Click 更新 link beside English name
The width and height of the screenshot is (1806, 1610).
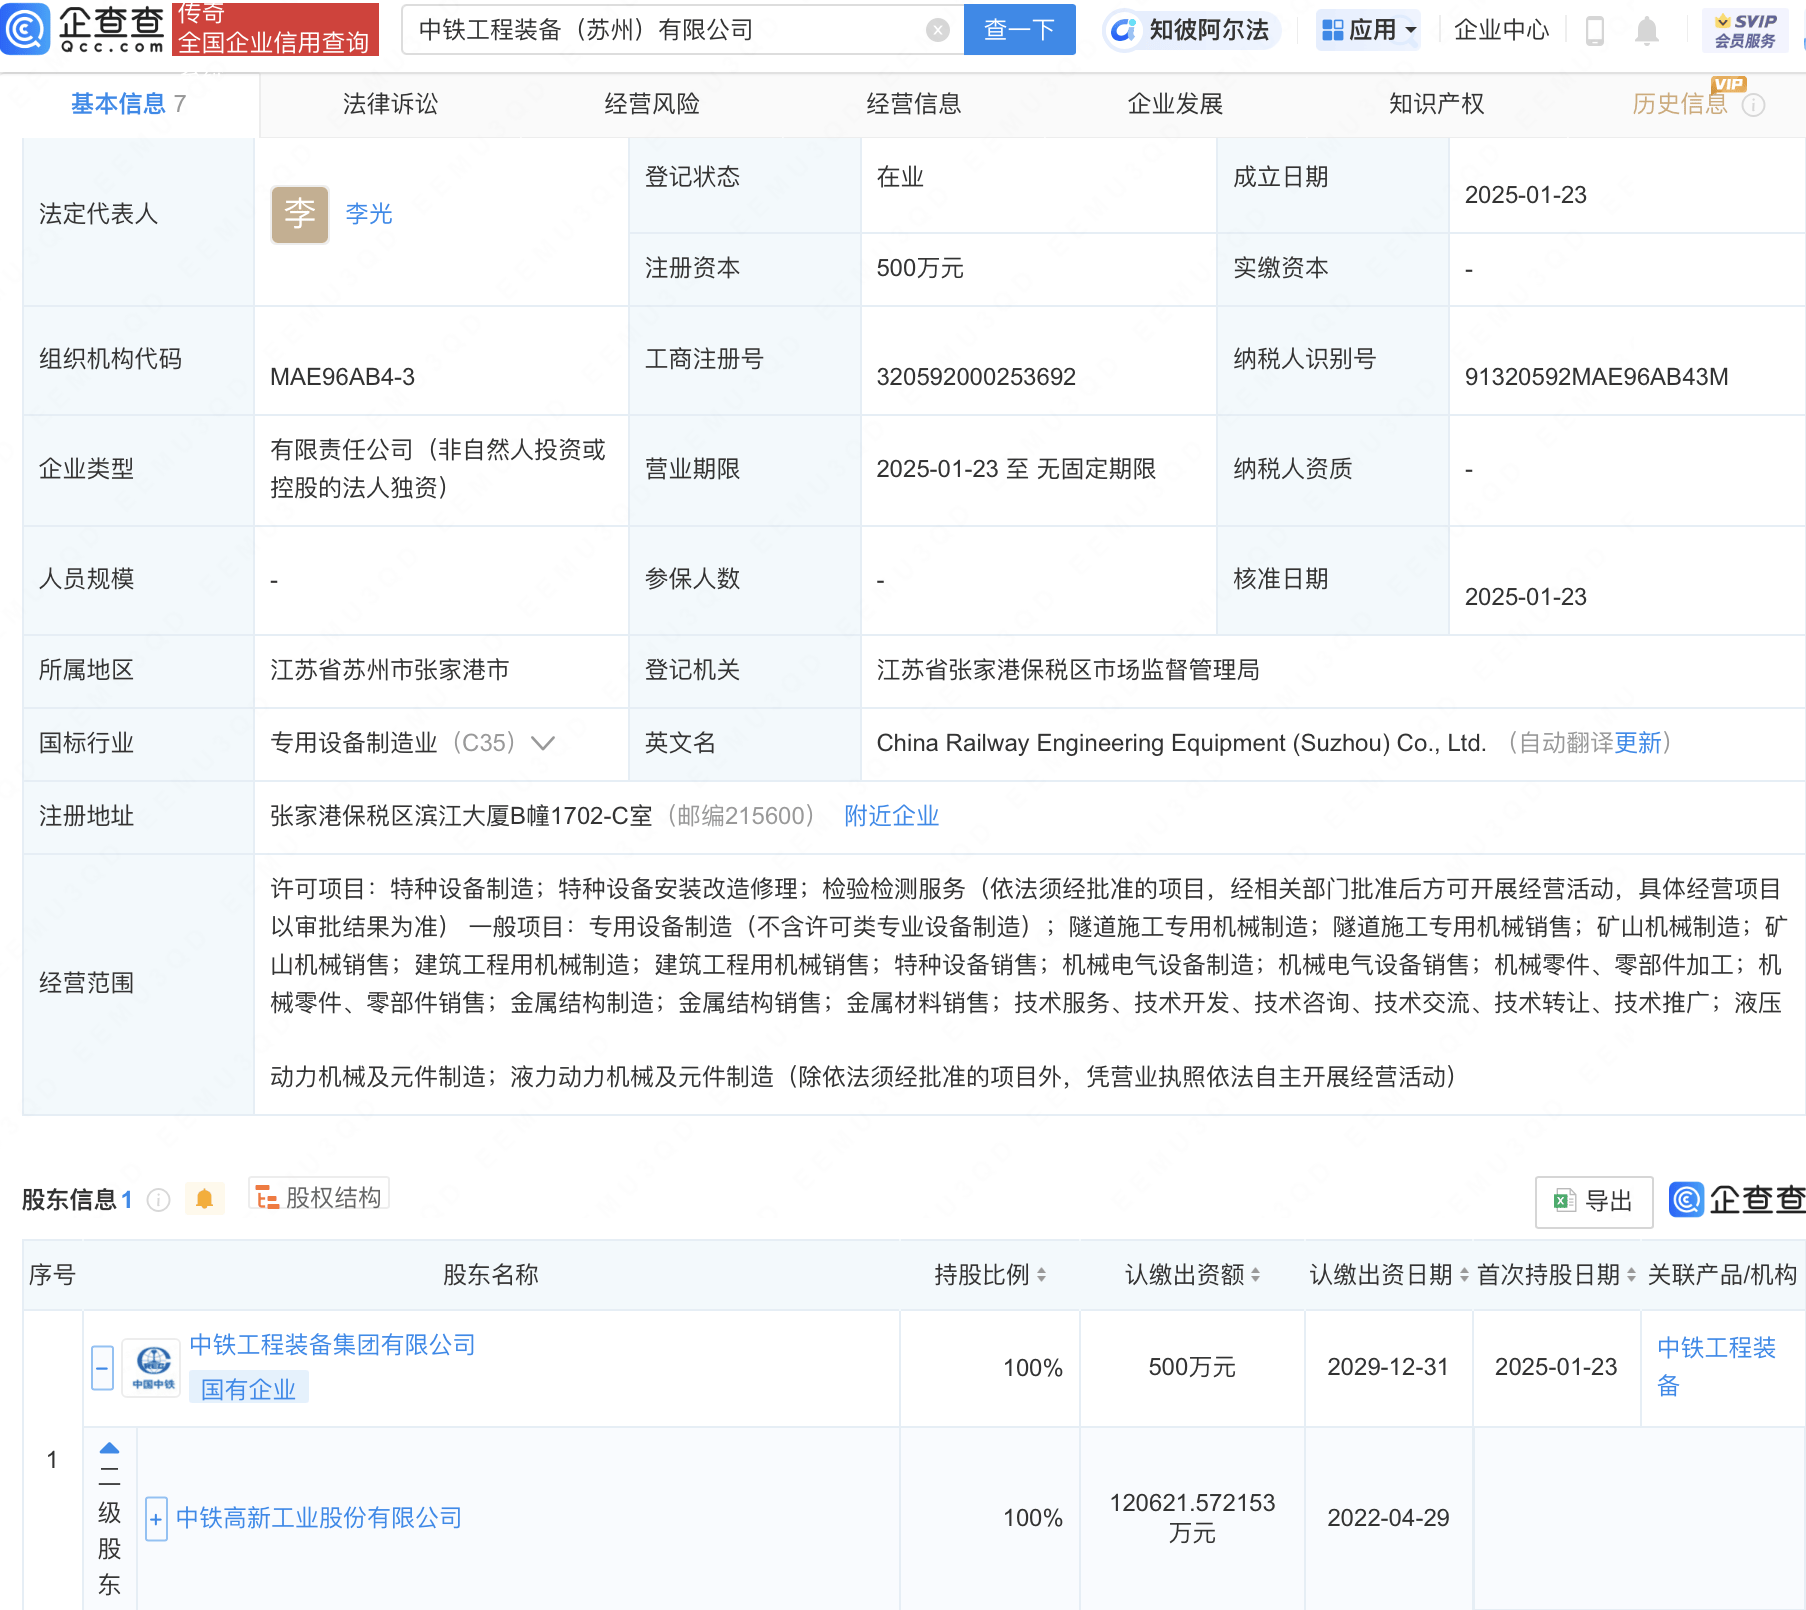(x=1637, y=743)
